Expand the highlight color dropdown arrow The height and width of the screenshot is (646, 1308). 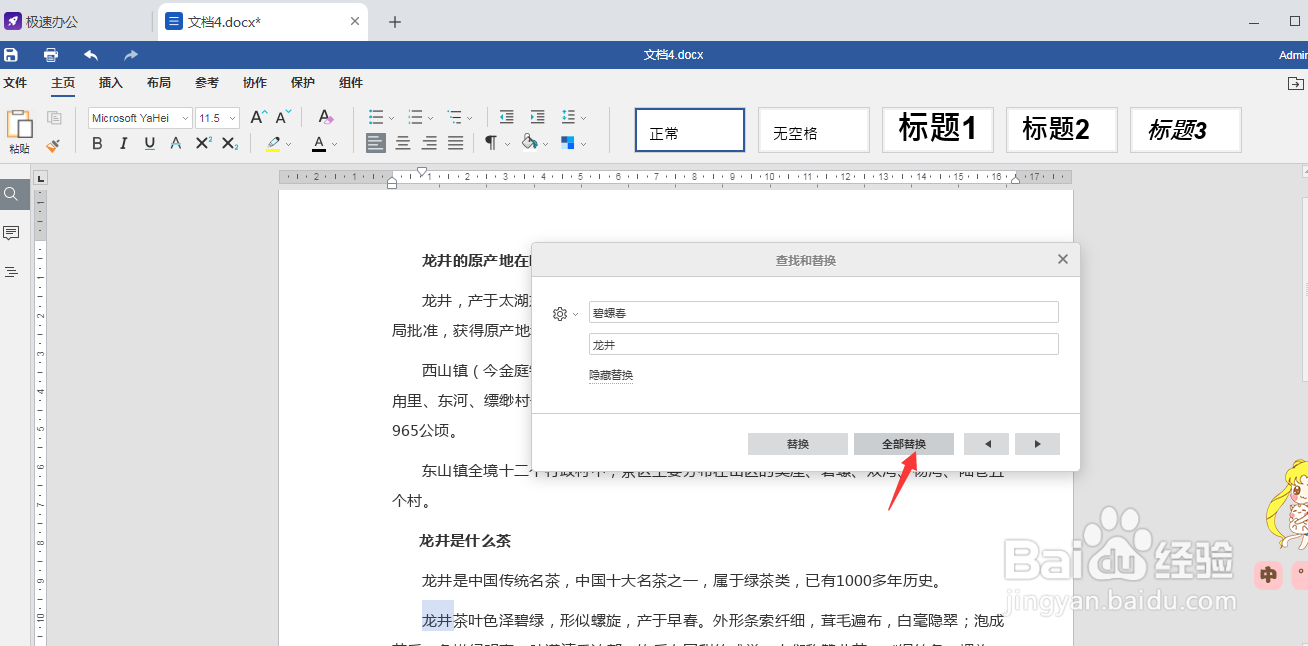pyautogui.click(x=290, y=143)
